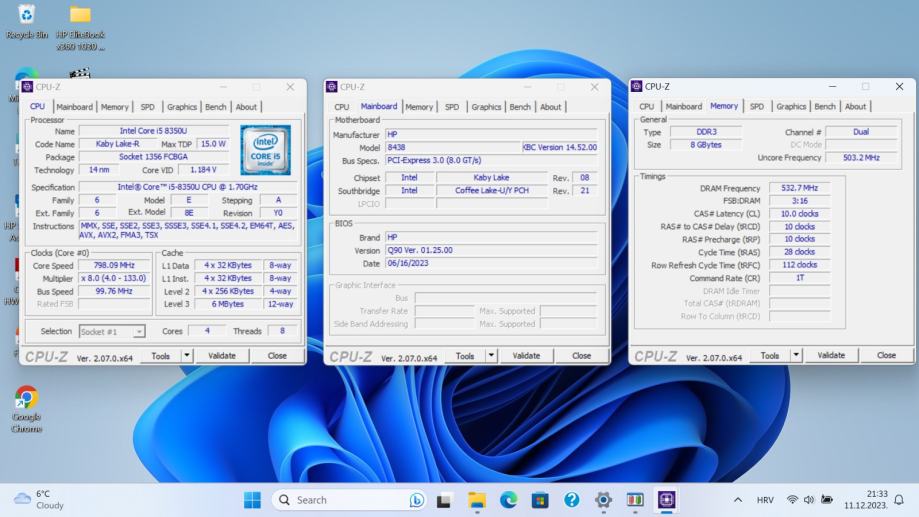Open File Explorer from the taskbar
Viewport: 919px width, 517px height.
point(476,499)
